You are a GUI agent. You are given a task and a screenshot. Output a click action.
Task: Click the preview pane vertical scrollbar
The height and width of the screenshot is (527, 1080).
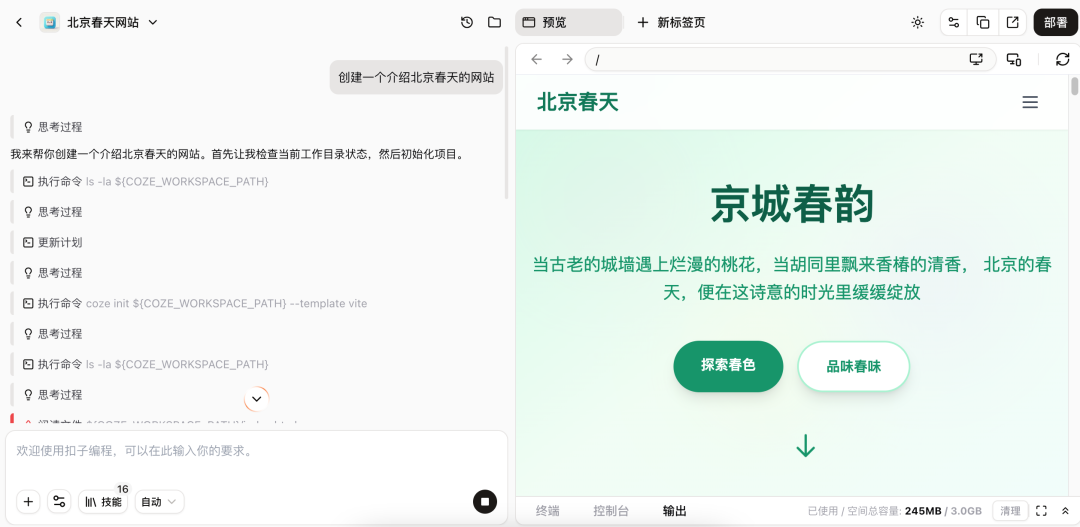[x=1074, y=86]
